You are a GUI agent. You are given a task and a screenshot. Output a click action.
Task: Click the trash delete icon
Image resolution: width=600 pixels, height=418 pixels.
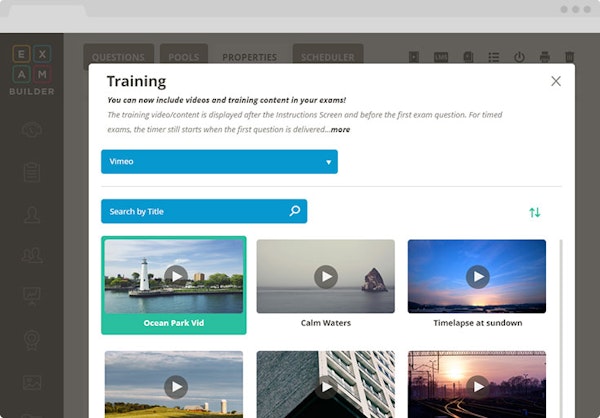pyautogui.click(x=571, y=57)
